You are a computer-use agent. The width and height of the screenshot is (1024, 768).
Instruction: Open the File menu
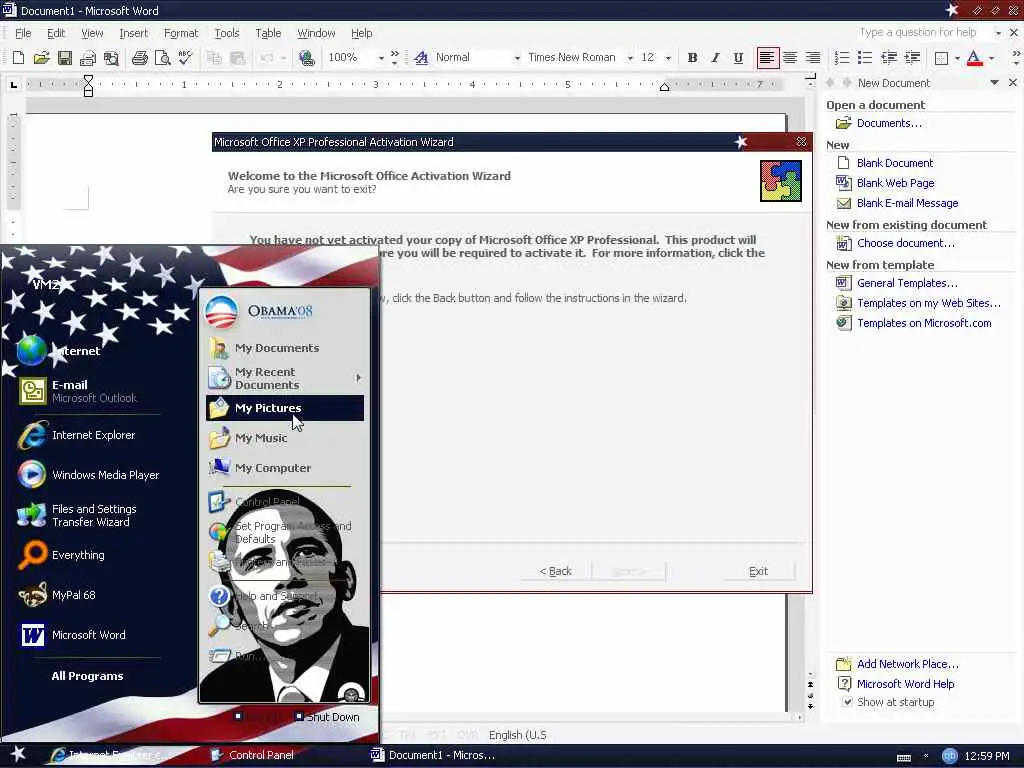pos(23,33)
